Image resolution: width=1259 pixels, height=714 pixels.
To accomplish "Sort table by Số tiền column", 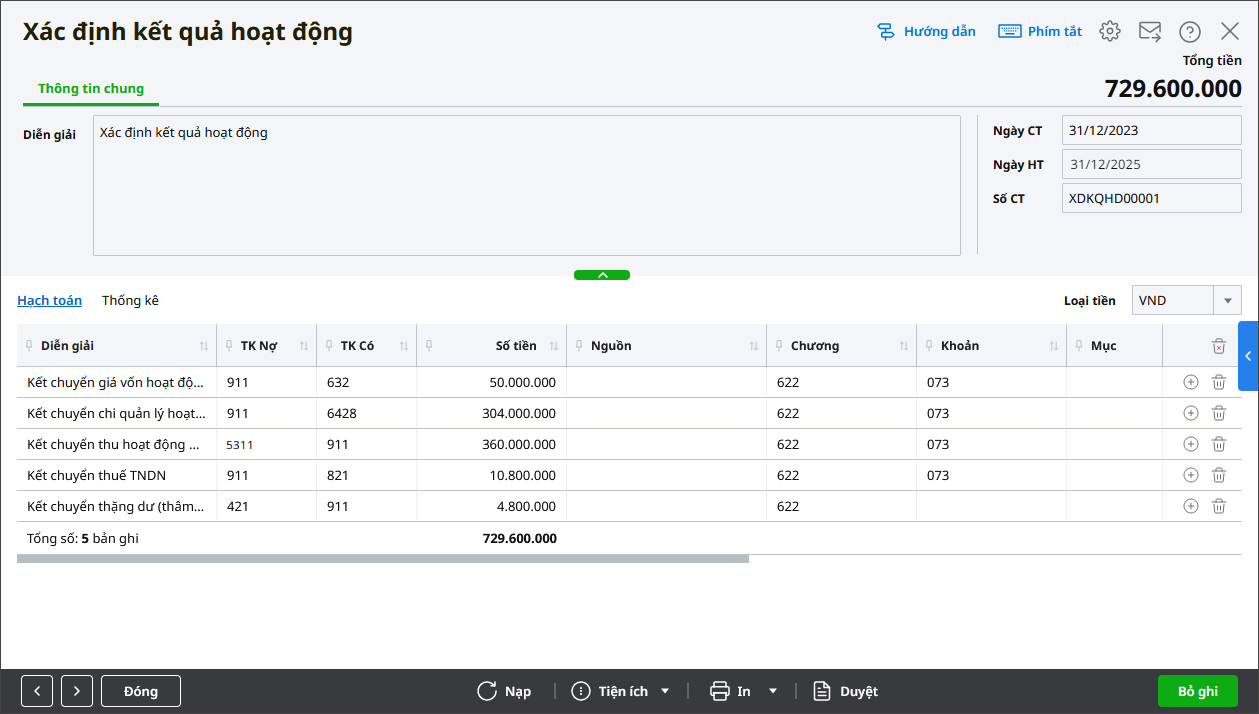I will point(553,346).
